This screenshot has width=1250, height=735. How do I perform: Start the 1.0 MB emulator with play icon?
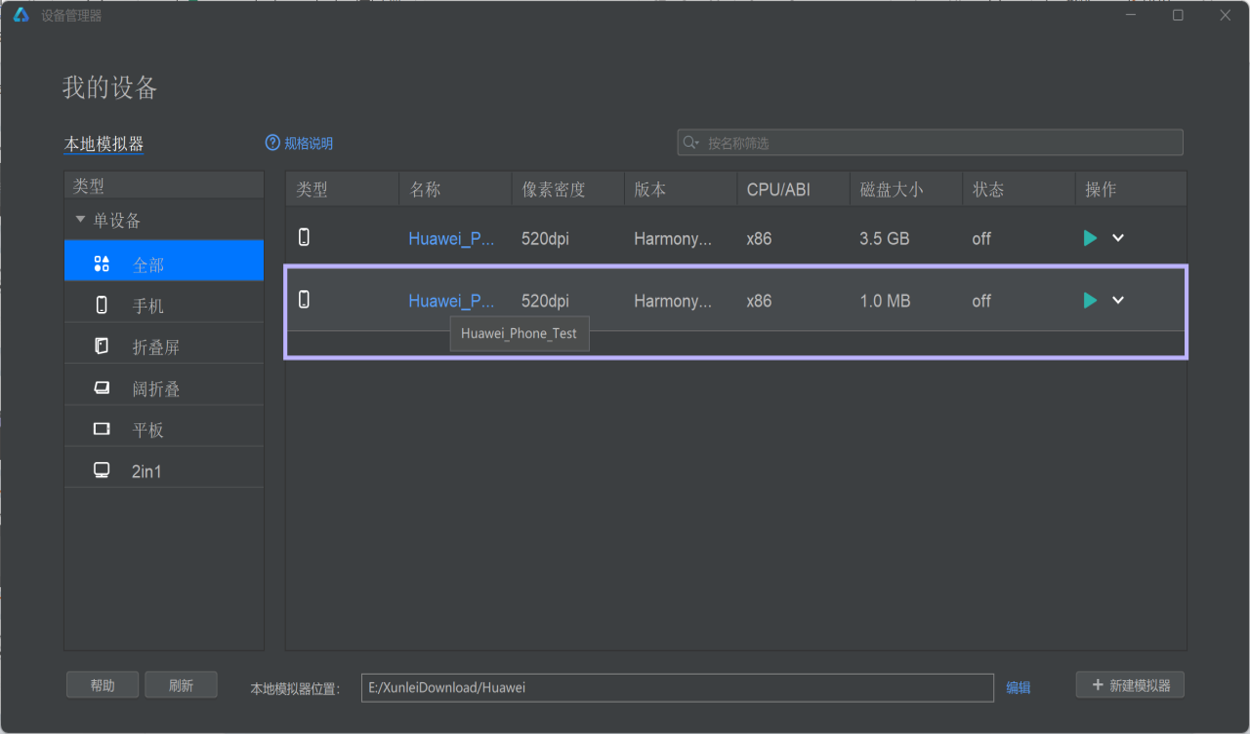1090,300
